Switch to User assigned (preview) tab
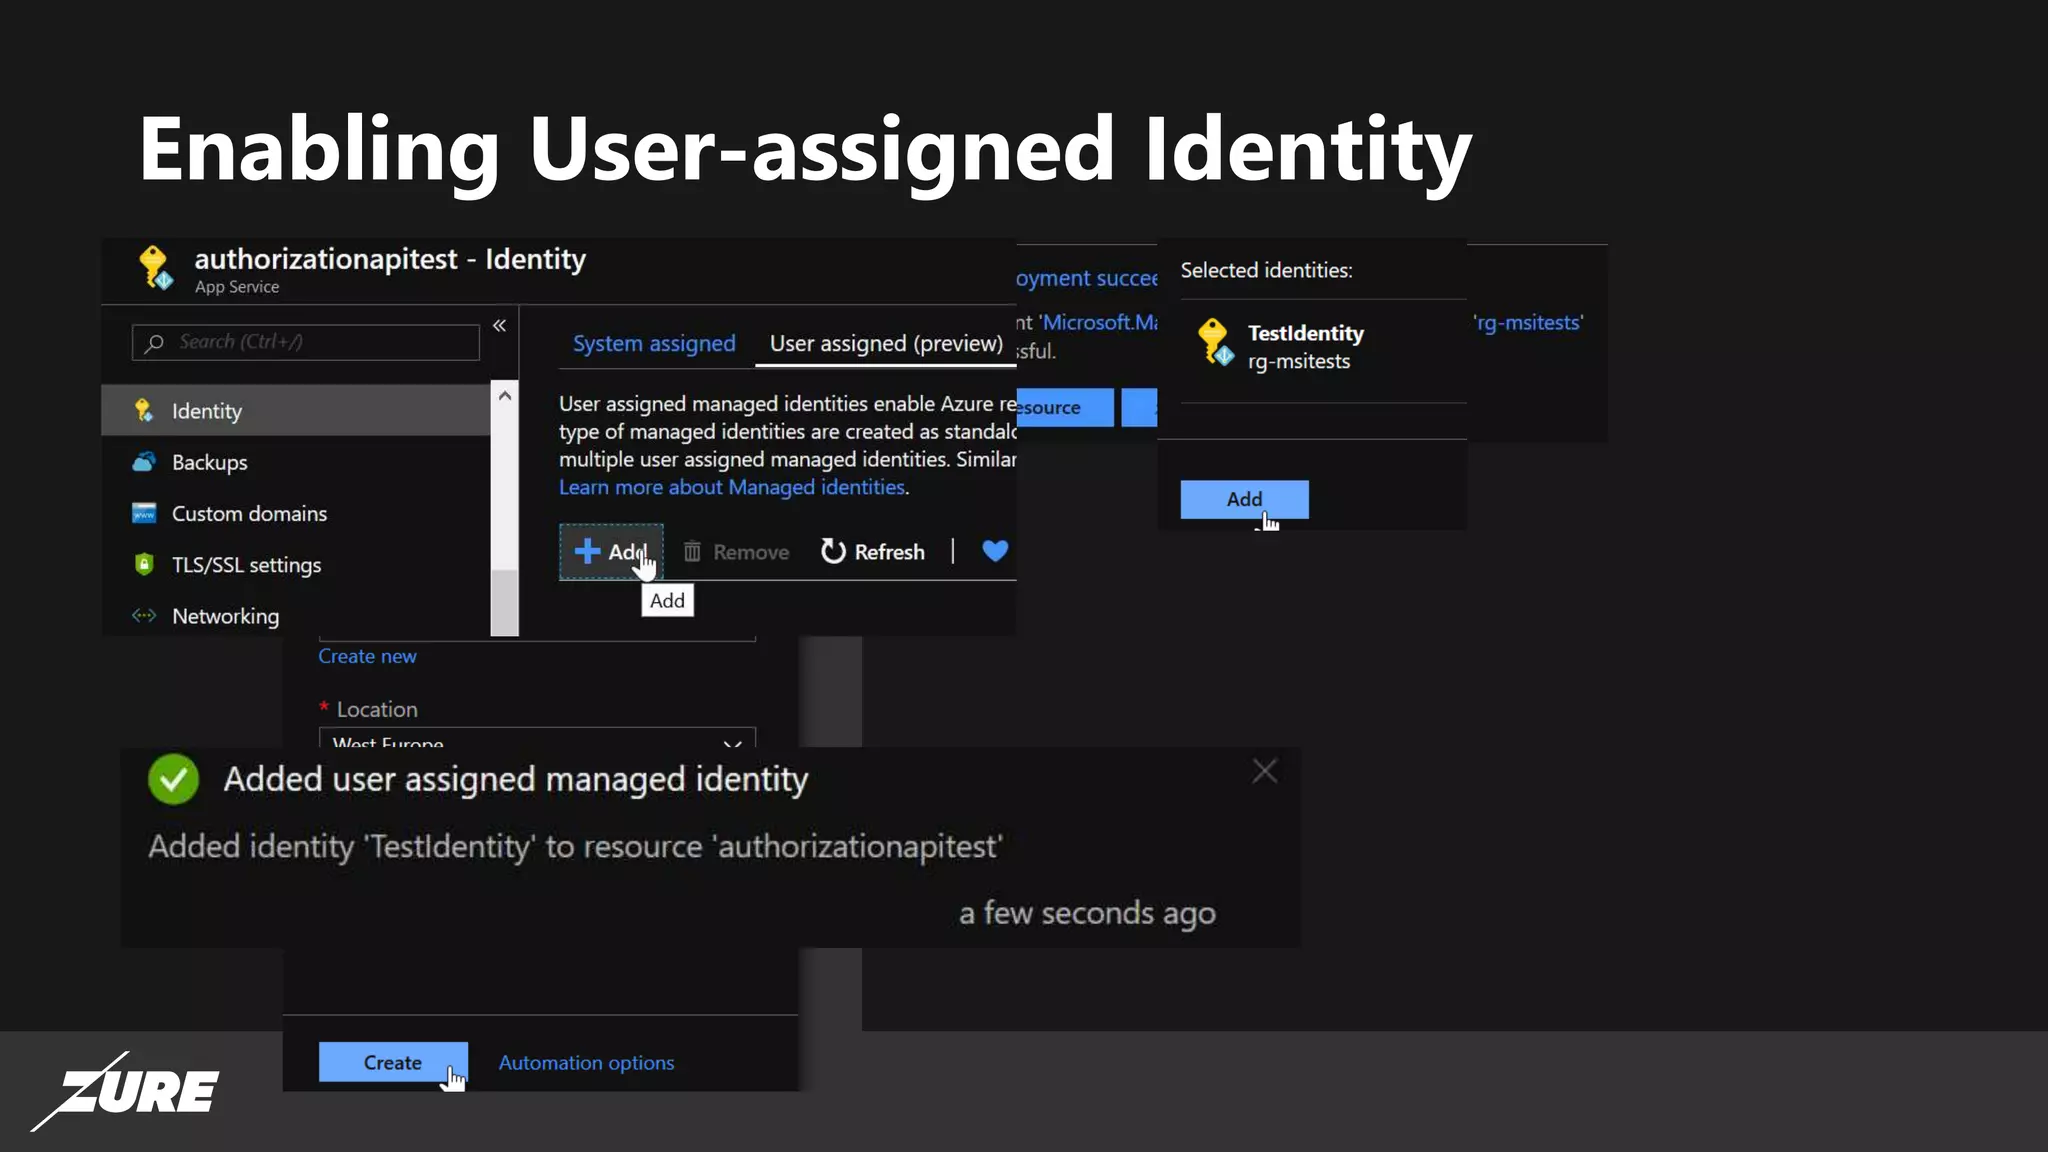This screenshot has width=2048, height=1152. pyautogui.click(x=886, y=343)
